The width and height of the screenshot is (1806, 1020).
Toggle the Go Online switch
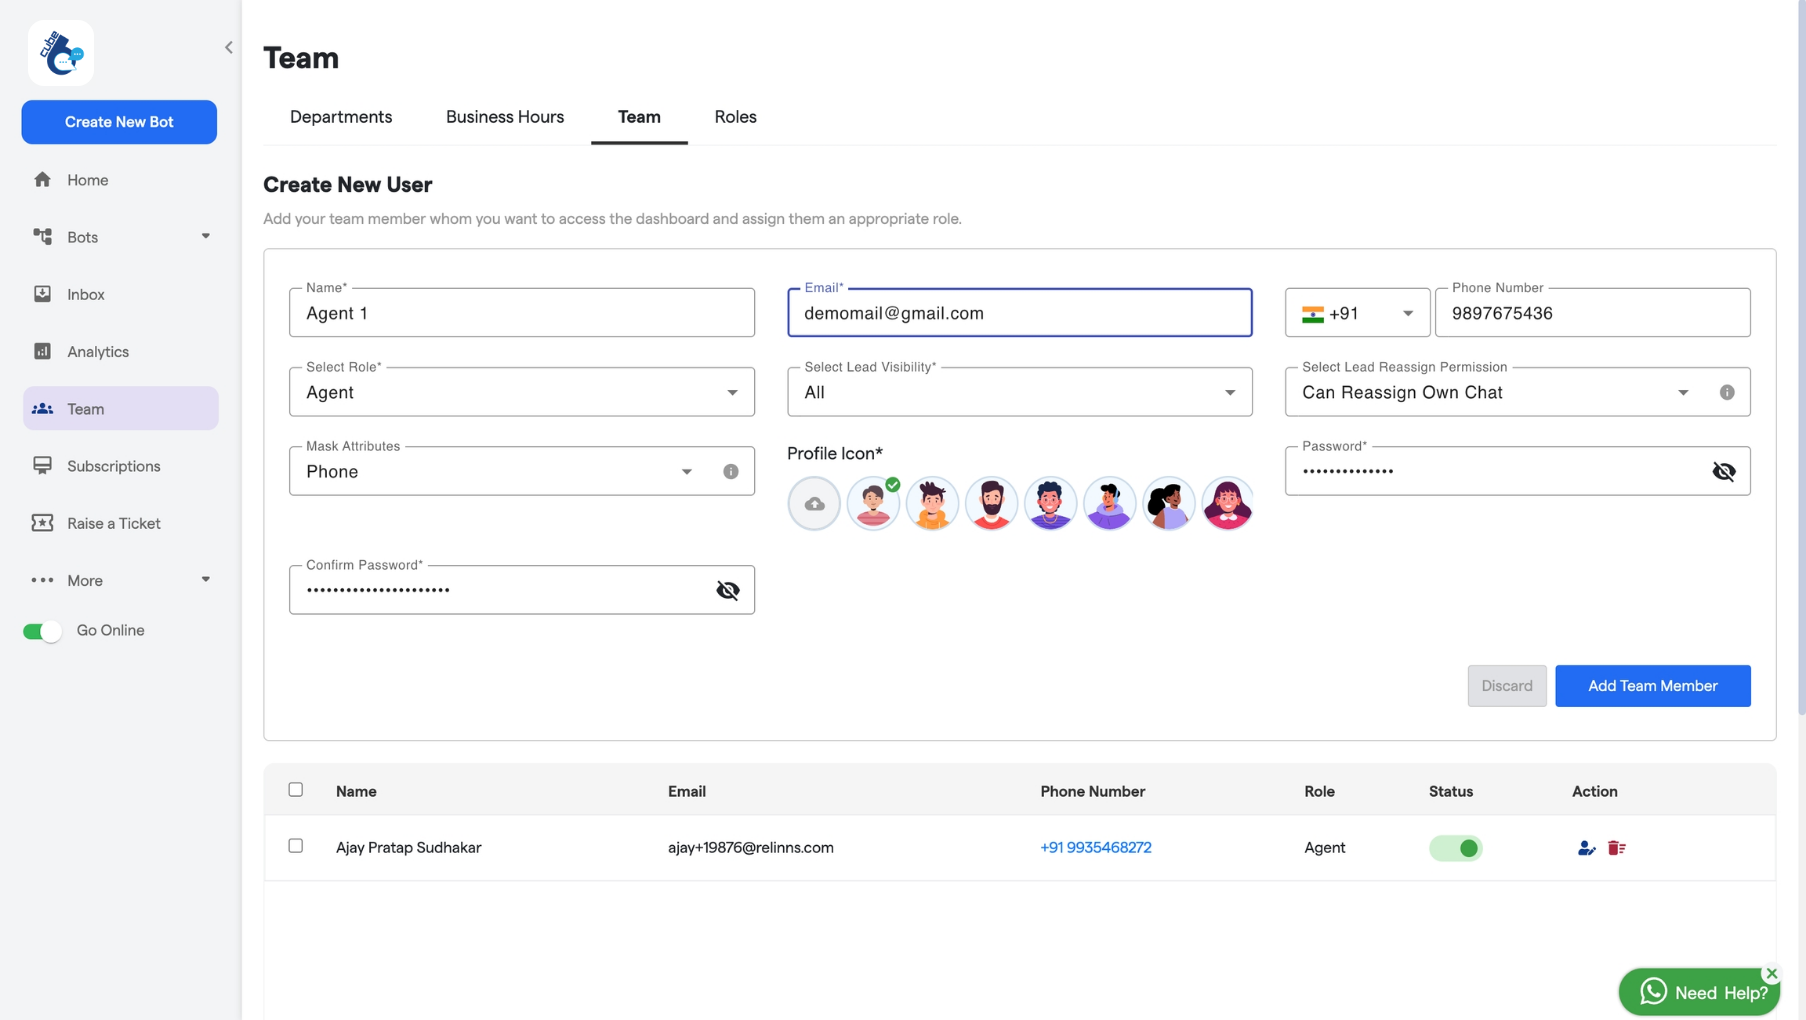click(42, 631)
